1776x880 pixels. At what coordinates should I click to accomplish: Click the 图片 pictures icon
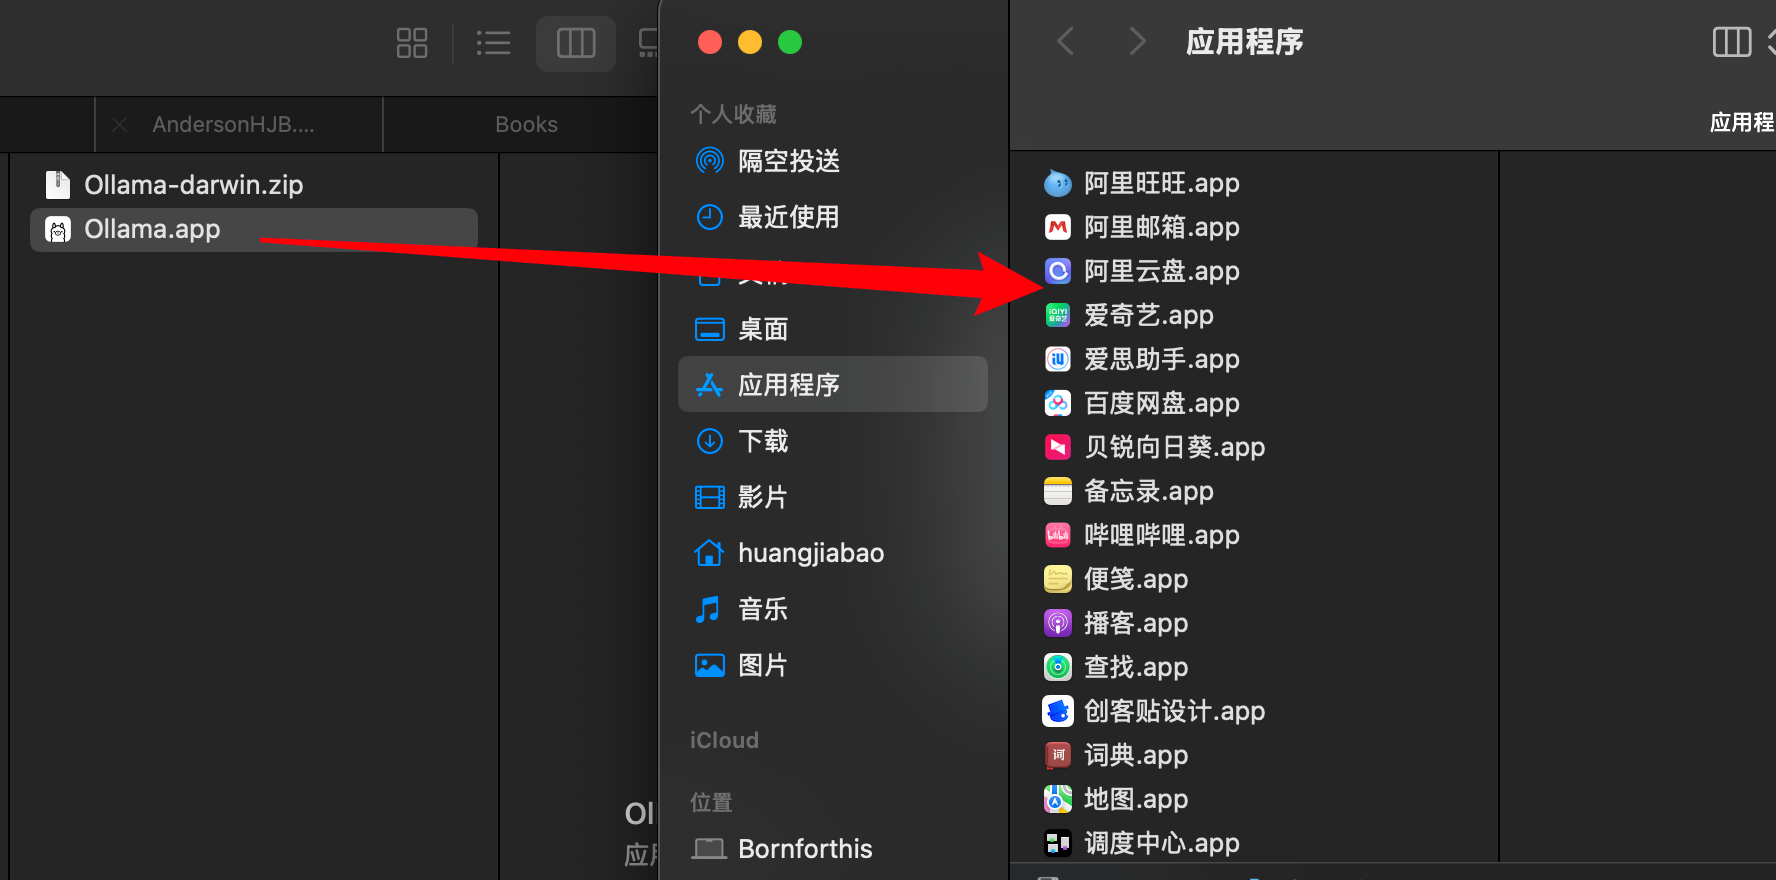point(710,665)
